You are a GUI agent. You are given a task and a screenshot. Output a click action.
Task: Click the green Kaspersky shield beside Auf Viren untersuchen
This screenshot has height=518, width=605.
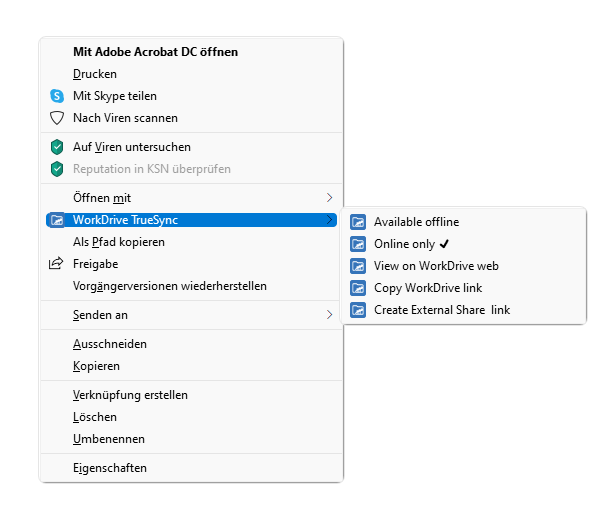(x=57, y=147)
